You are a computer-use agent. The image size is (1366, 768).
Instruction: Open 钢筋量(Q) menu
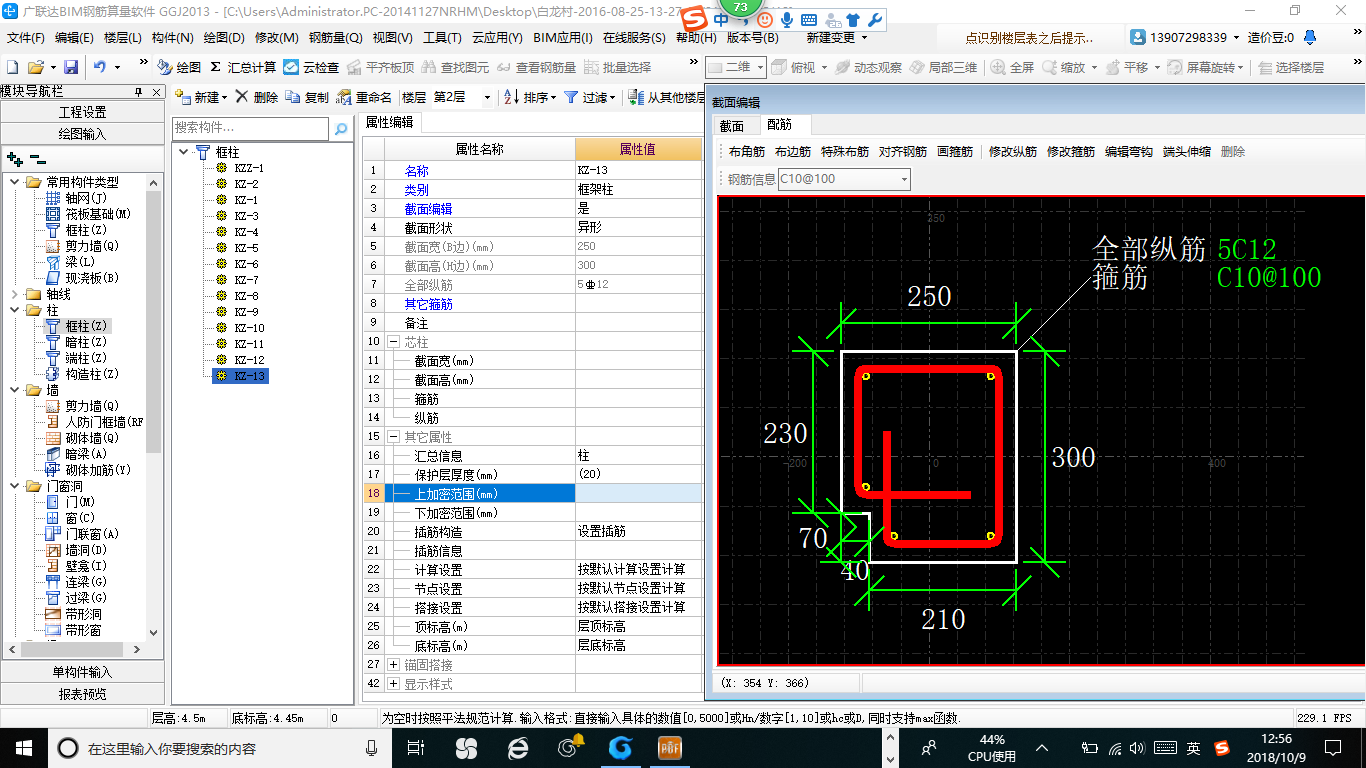pos(336,38)
